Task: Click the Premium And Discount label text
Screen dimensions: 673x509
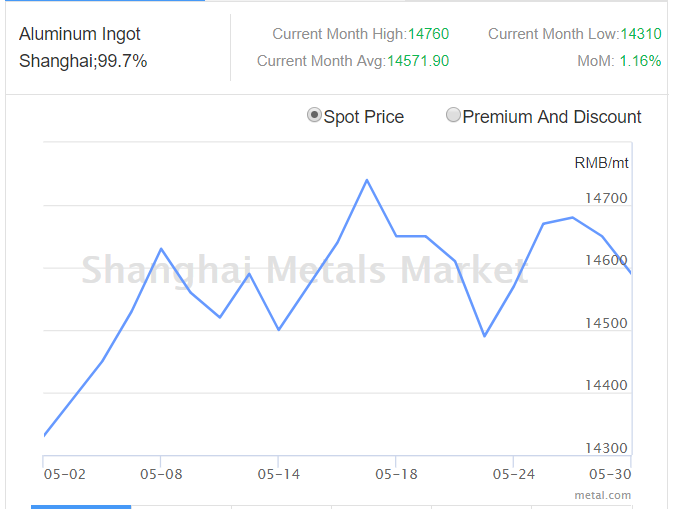Action: (x=552, y=117)
